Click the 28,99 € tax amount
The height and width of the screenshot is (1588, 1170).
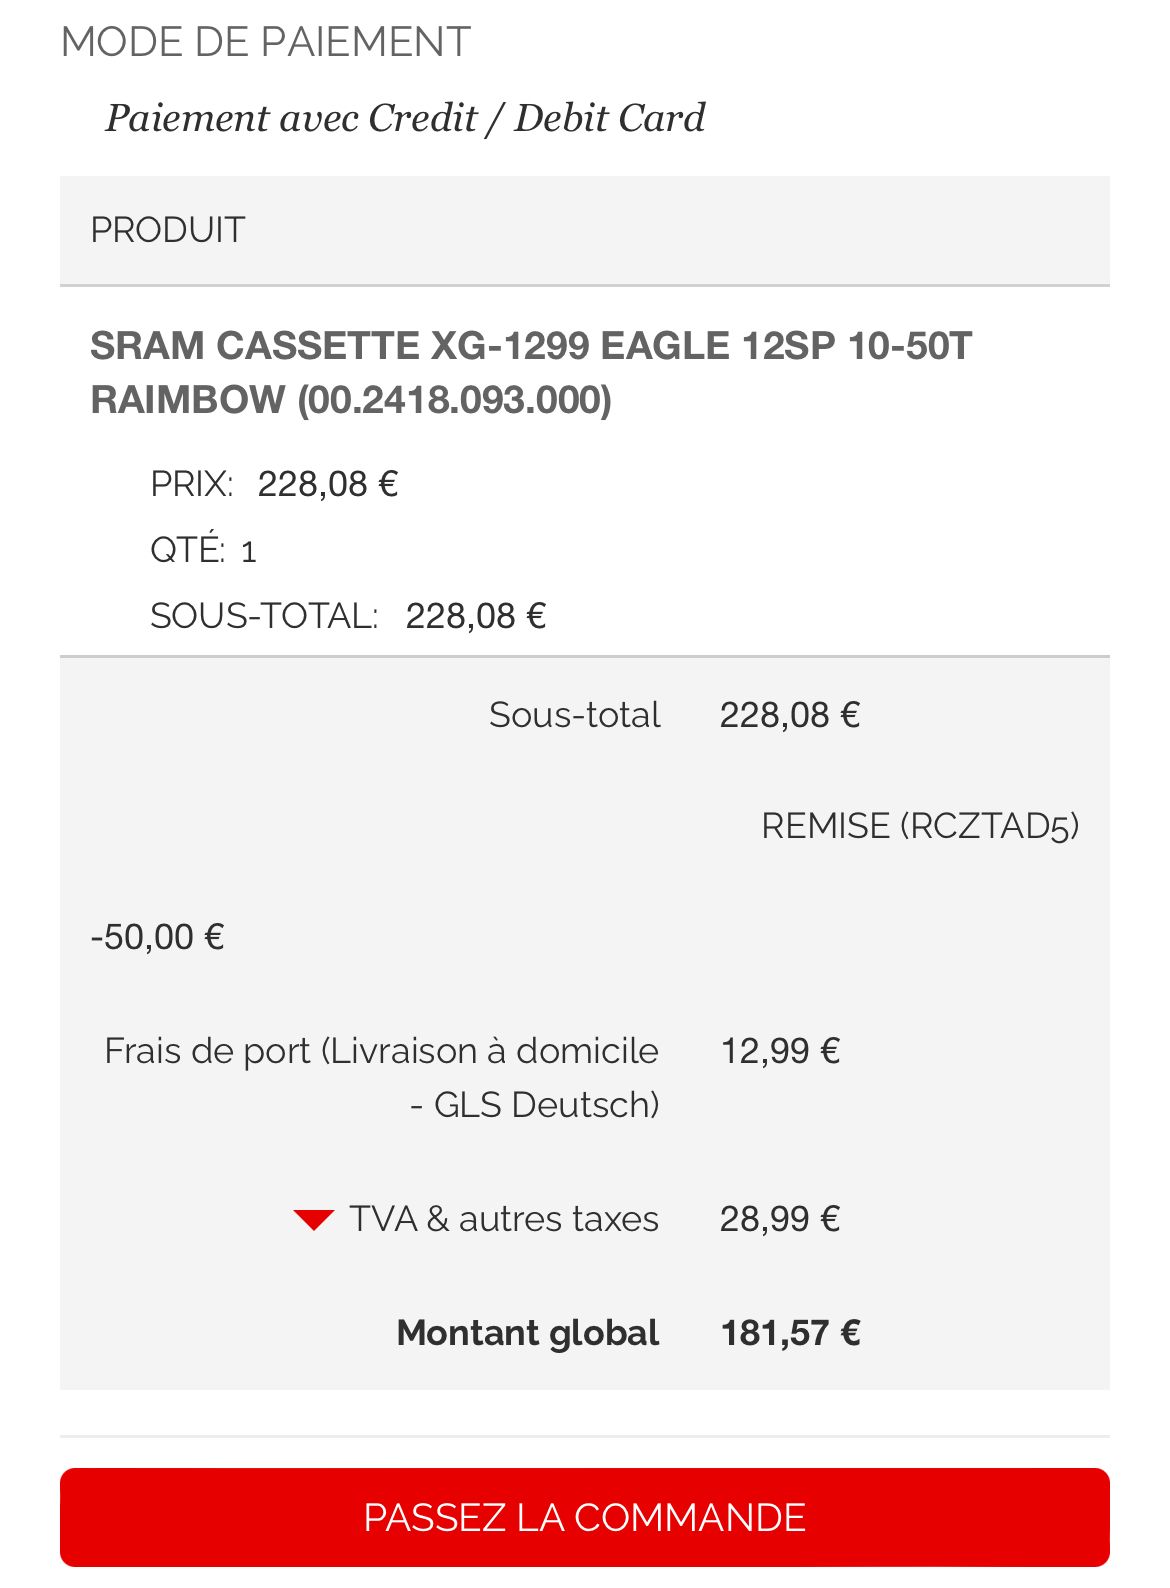780,1219
